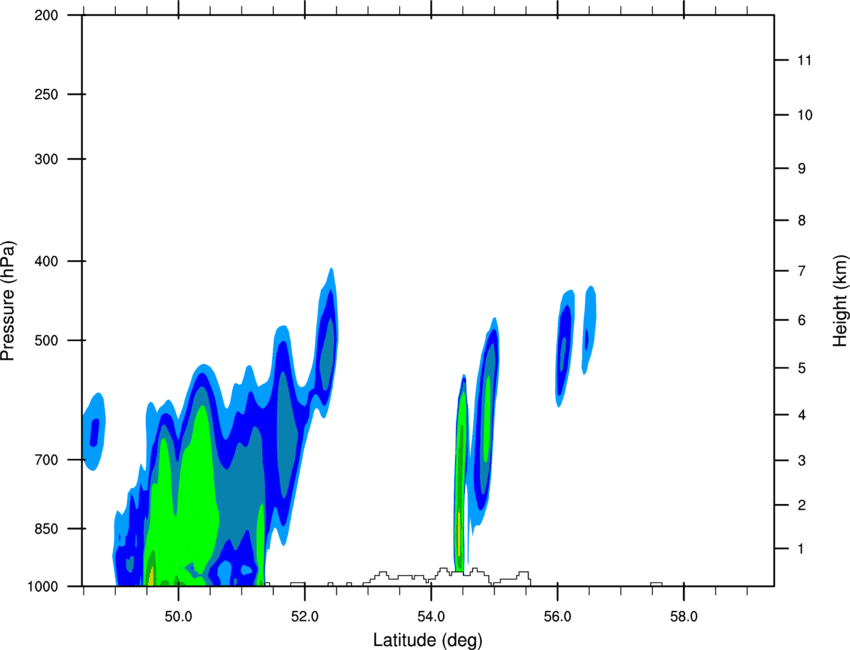This screenshot has width=850, height=650.
Task: Click the 2 km height label
Action: click(x=802, y=505)
